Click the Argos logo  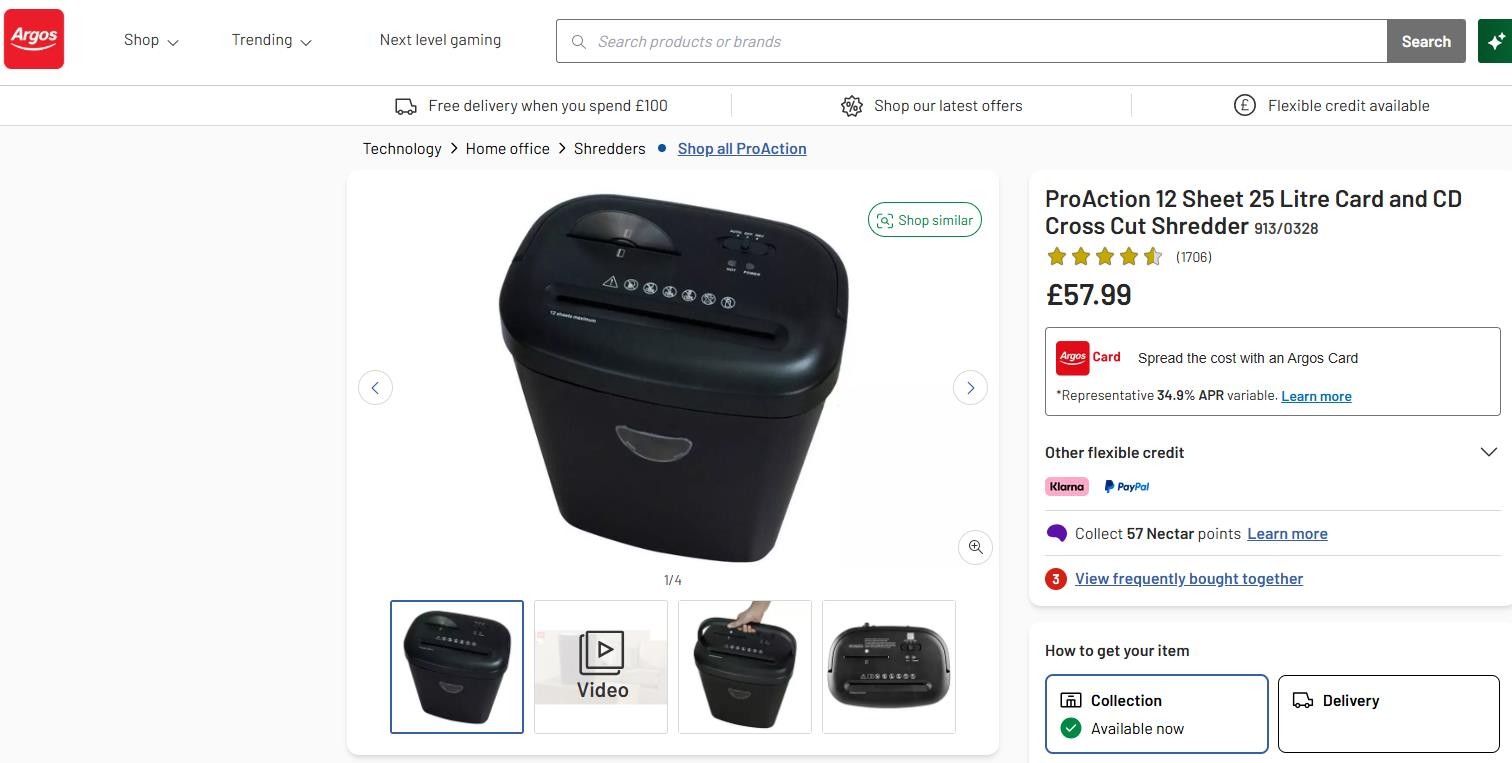[x=34, y=39]
